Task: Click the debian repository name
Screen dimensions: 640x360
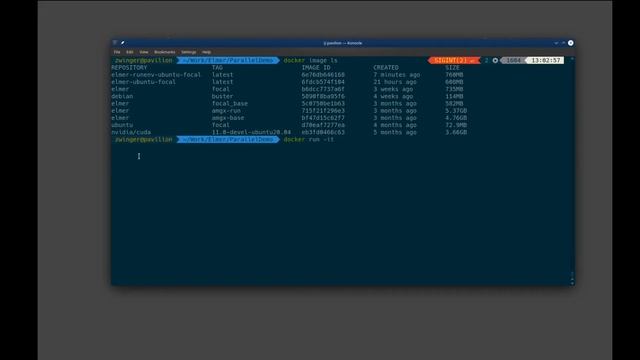Action: [122, 96]
